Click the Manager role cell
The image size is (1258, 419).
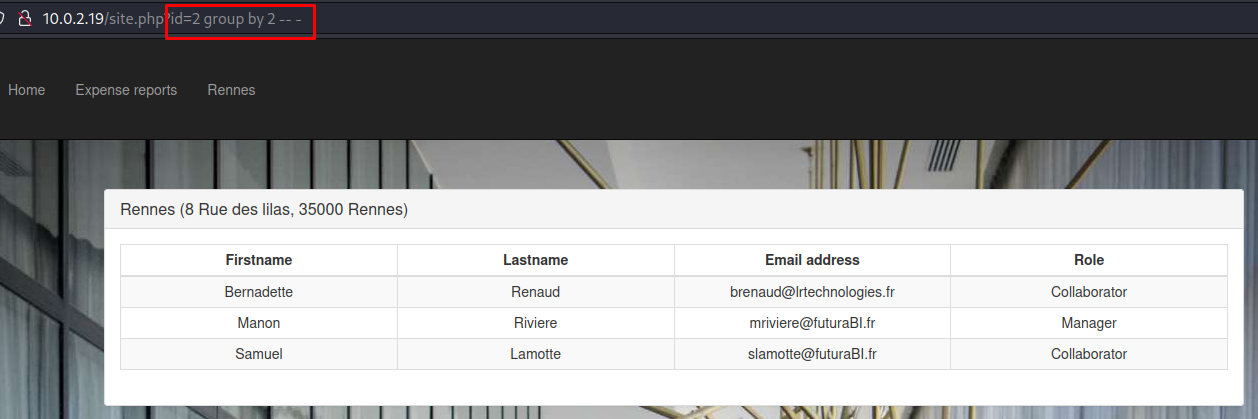tap(1089, 323)
